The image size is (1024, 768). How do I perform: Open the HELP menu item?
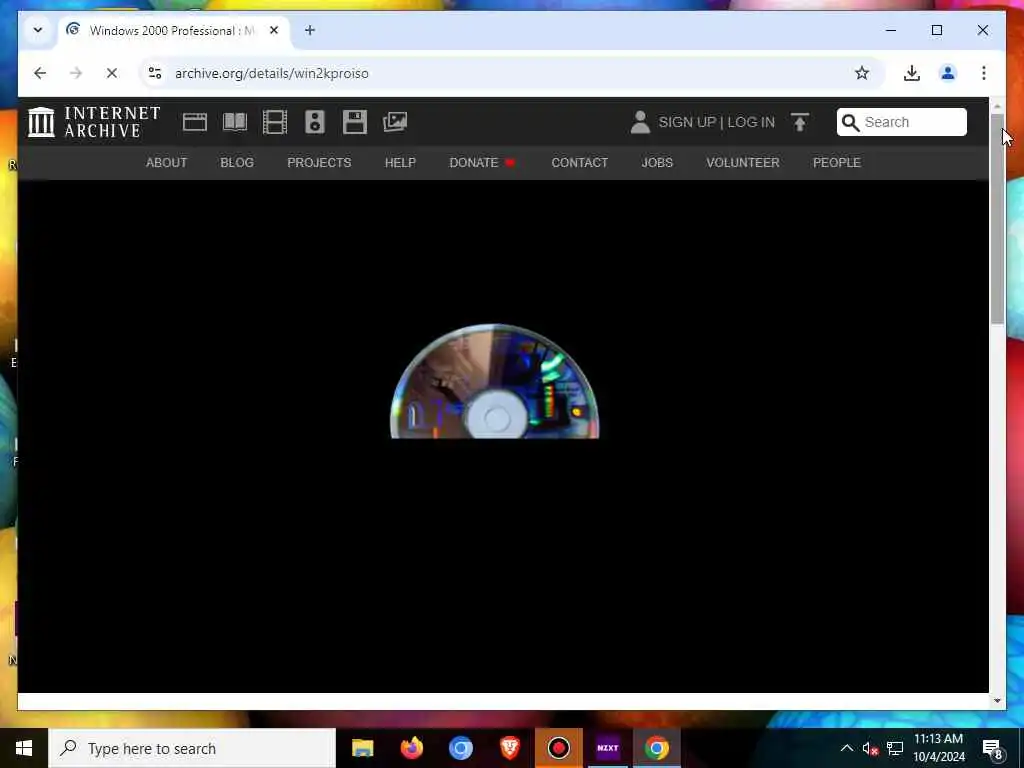(x=400, y=163)
